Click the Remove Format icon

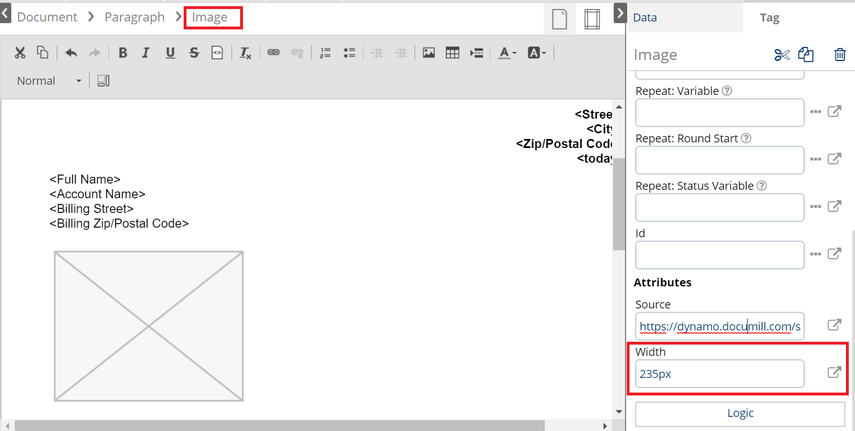(245, 53)
